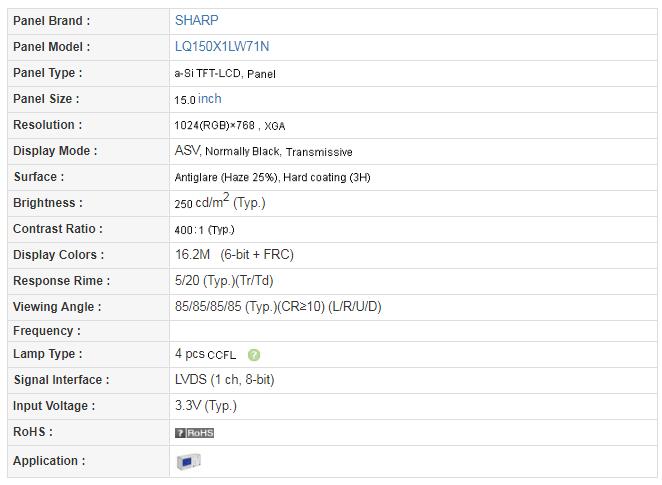
Task: Select the Application label
Action: point(49,461)
